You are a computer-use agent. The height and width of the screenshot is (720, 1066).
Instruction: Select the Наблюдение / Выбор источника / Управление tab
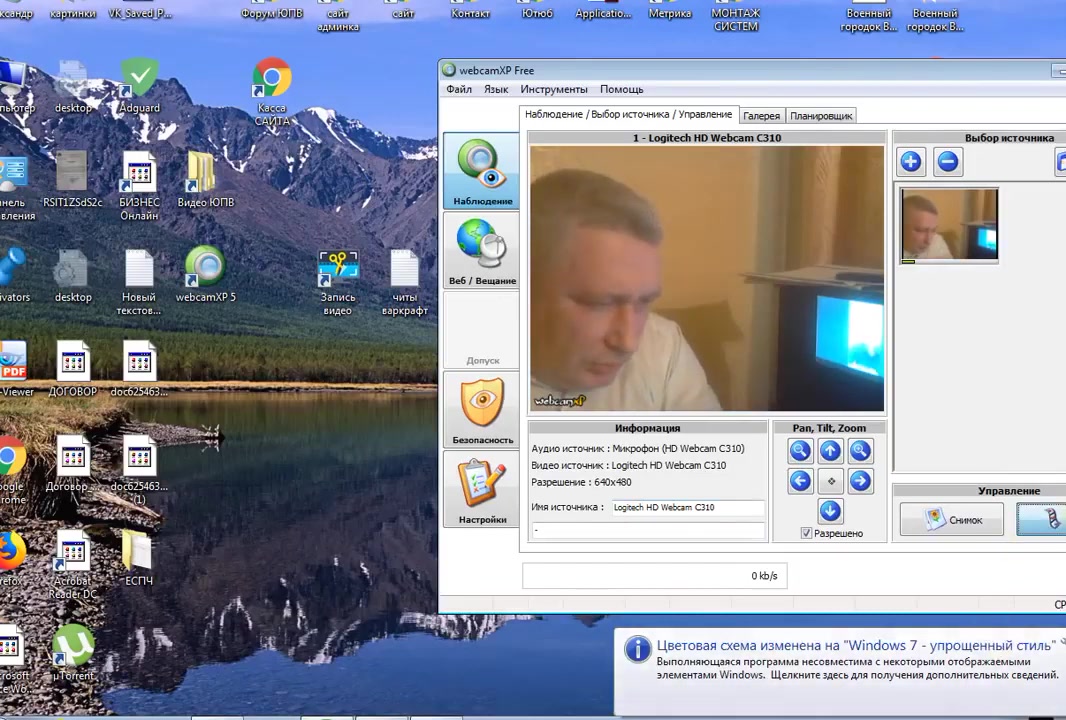tap(628, 114)
